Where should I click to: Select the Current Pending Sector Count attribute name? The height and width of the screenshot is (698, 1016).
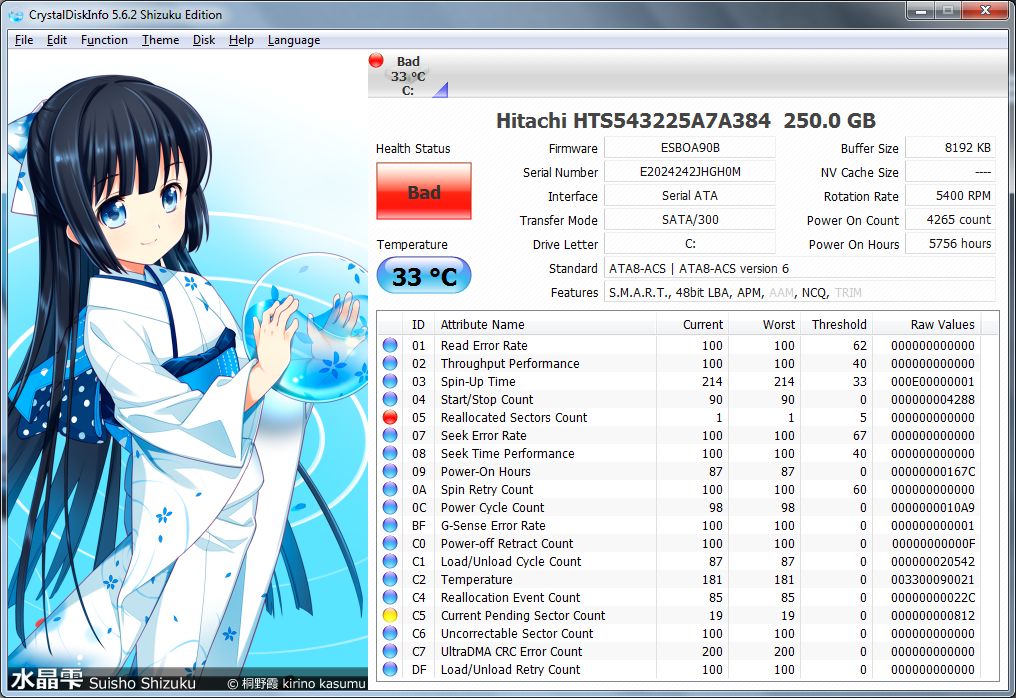click(x=523, y=615)
